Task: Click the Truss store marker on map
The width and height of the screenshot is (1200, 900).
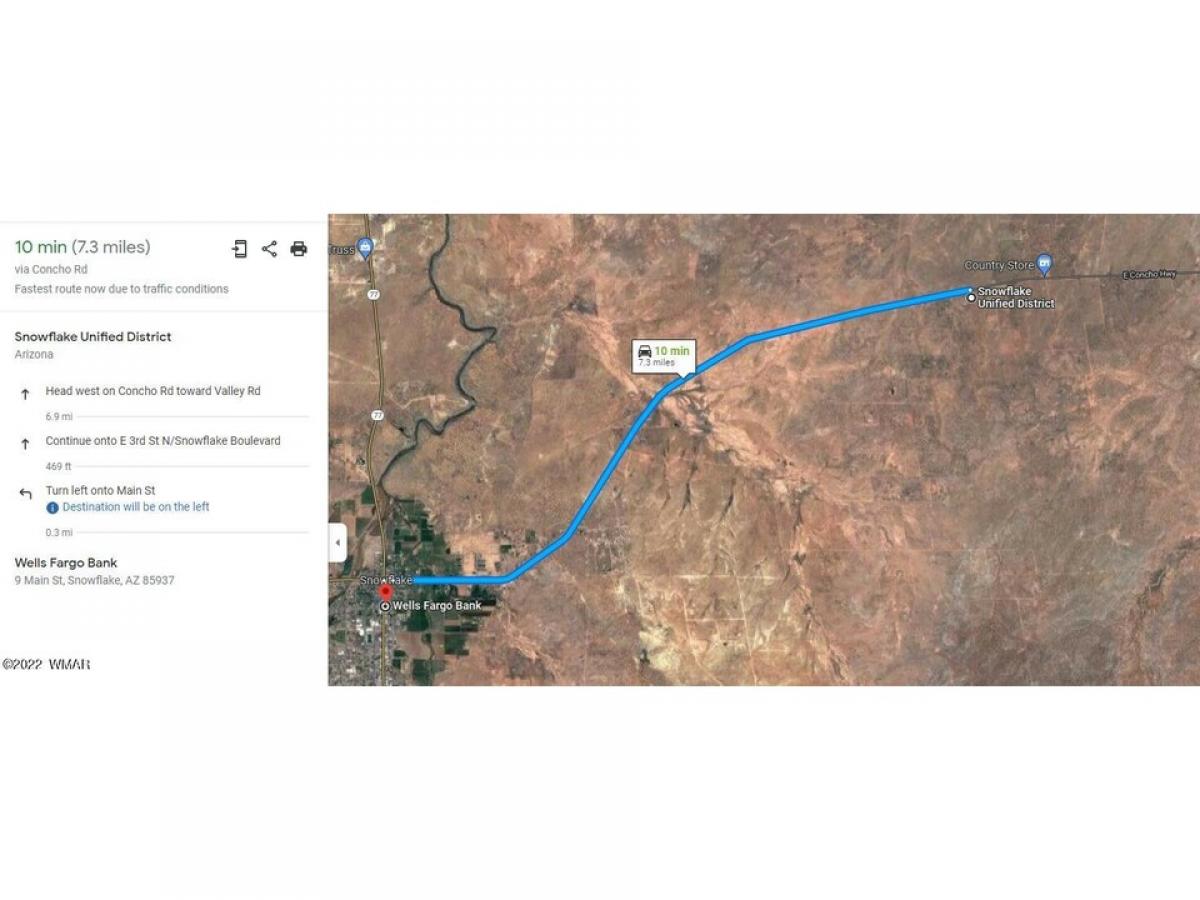Action: pos(365,246)
